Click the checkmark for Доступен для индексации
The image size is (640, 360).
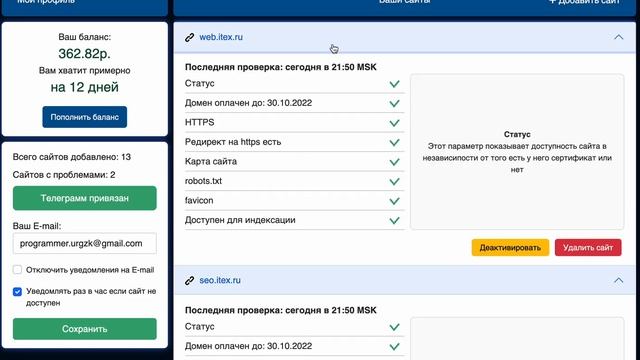click(394, 220)
